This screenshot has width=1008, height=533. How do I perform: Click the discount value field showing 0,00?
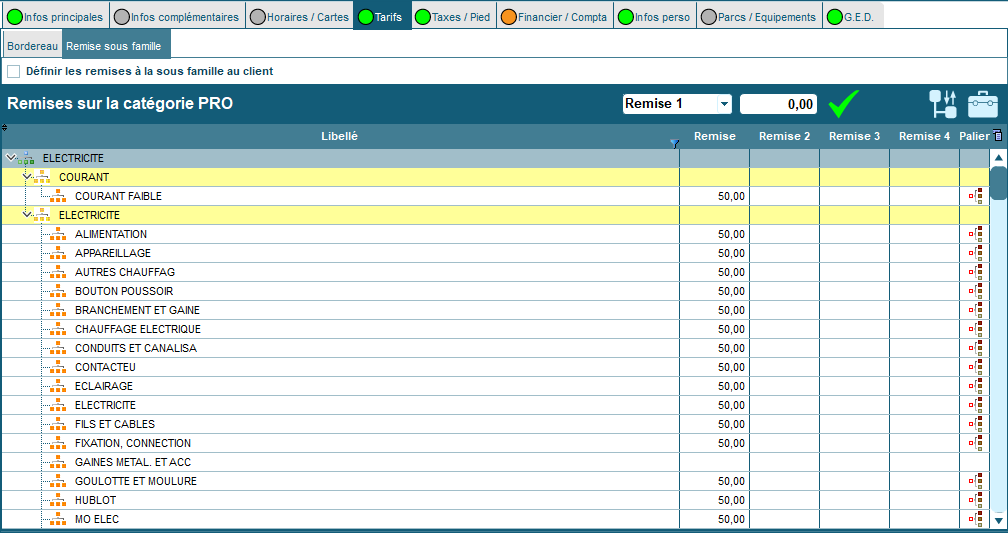click(778, 104)
